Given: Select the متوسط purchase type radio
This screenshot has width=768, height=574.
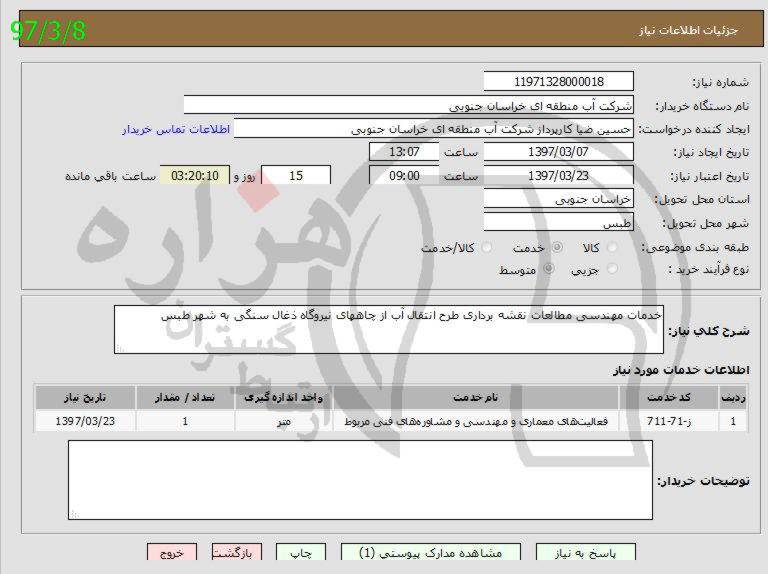Looking at the screenshot, I should click(x=549, y=269).
